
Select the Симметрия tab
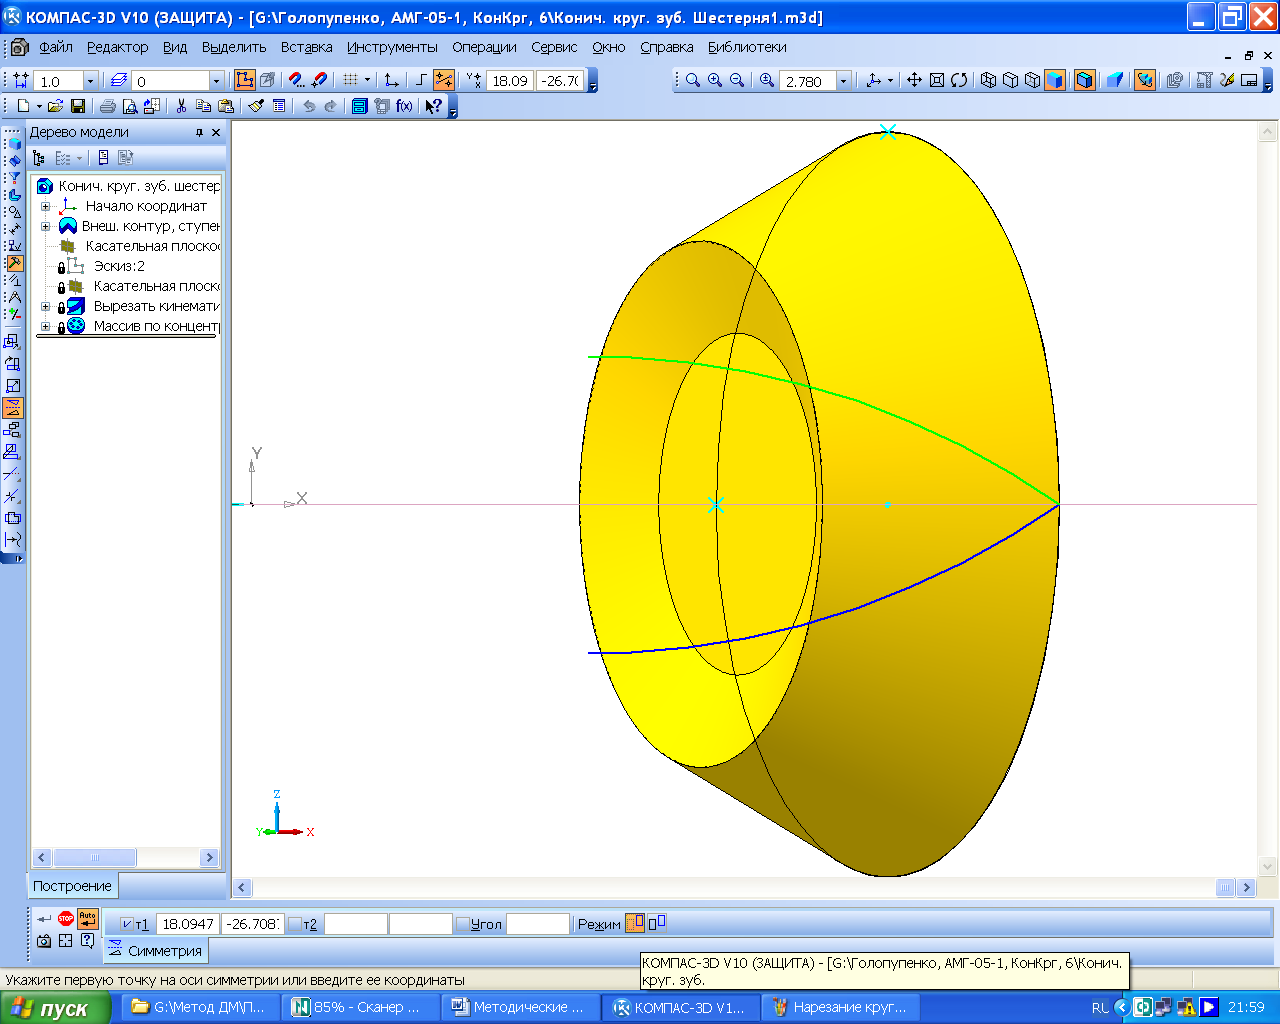[x=155, y=951]
